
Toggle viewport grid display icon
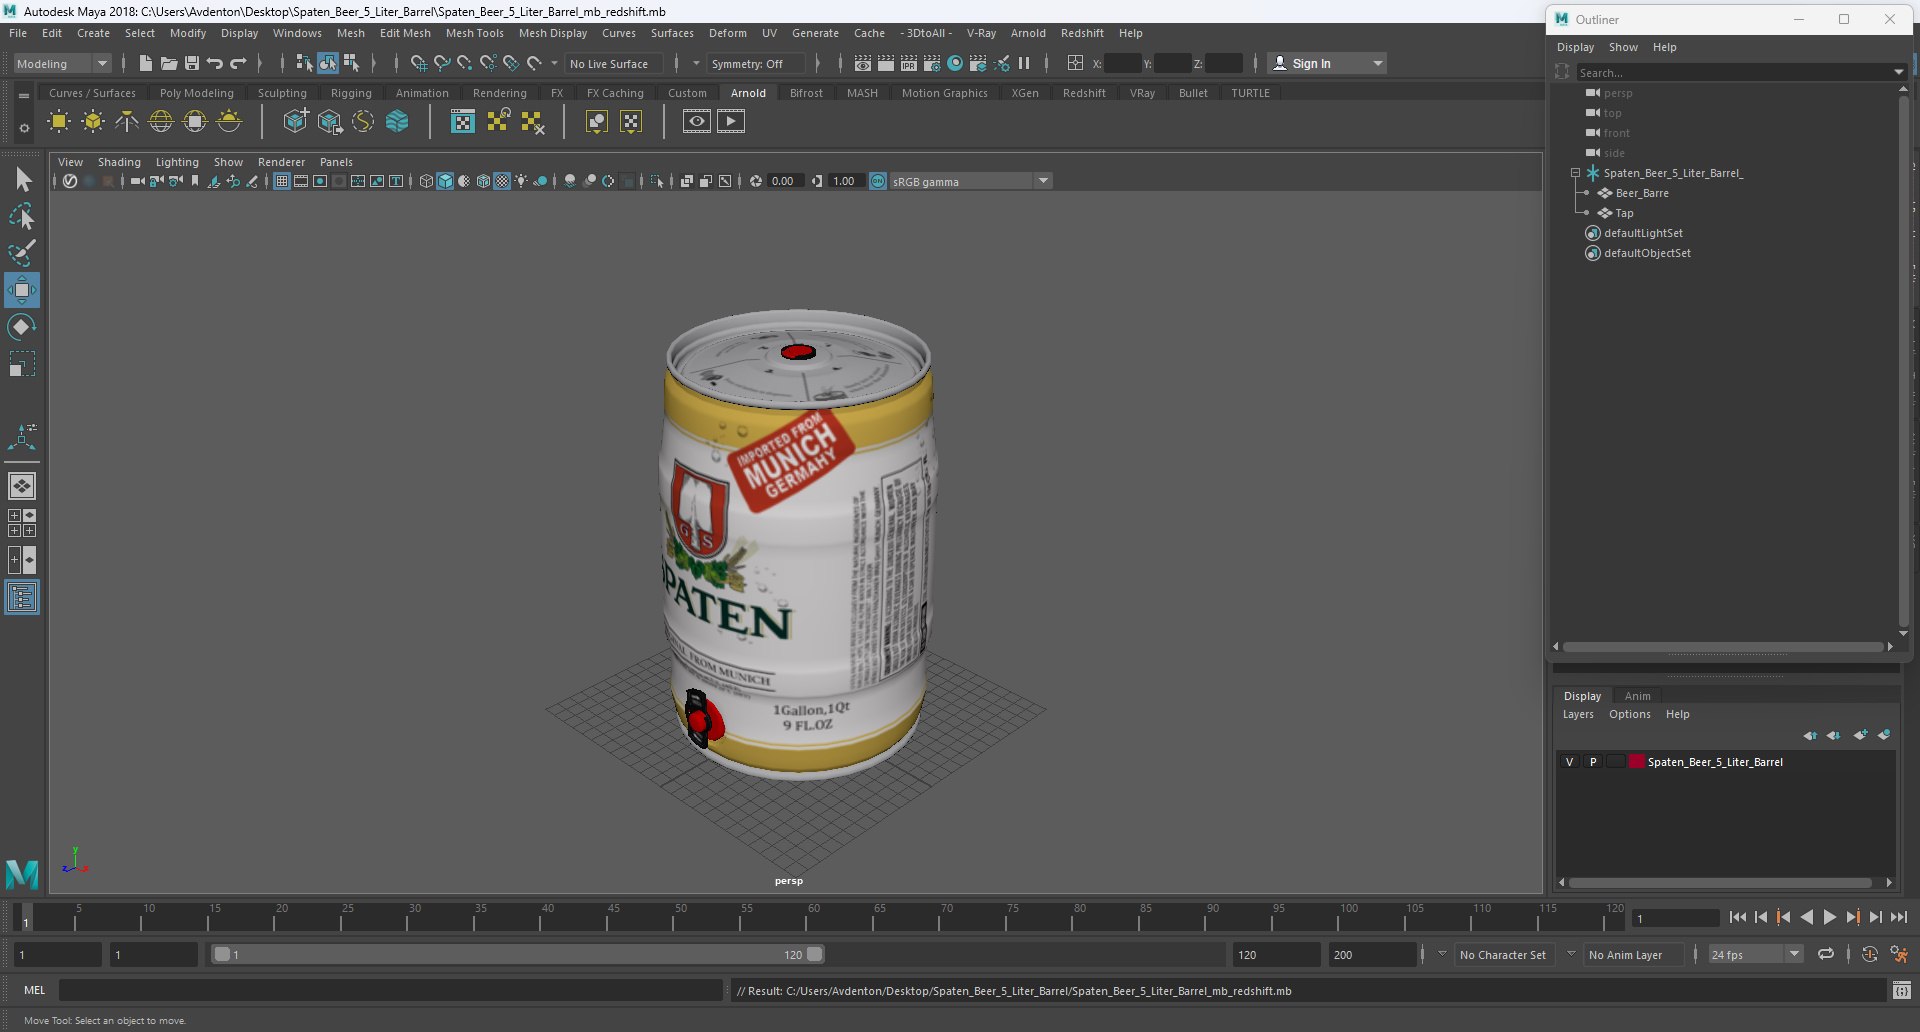[282, 181]
